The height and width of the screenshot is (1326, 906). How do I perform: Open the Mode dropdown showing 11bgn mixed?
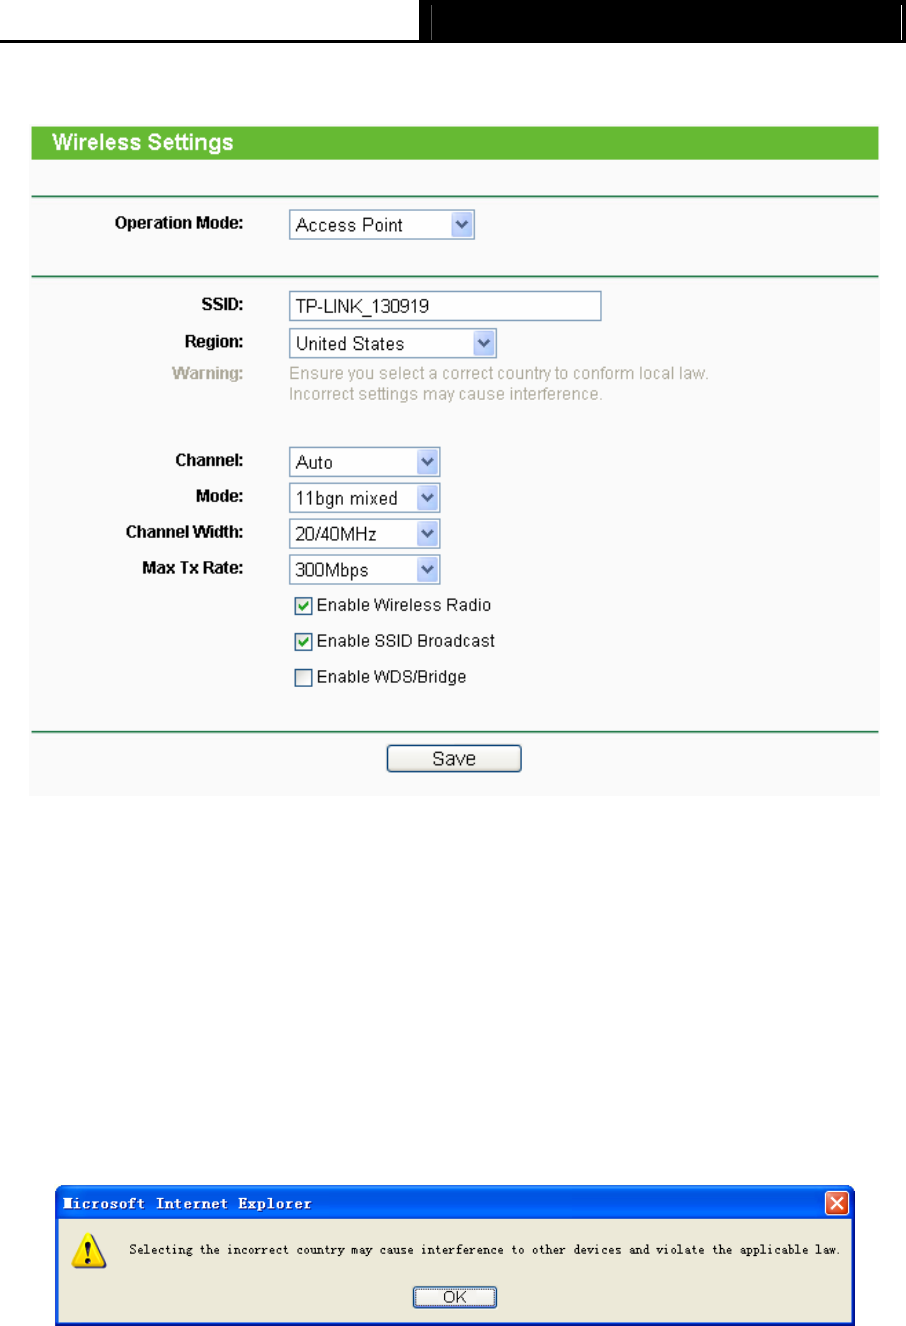click(364, 498)
